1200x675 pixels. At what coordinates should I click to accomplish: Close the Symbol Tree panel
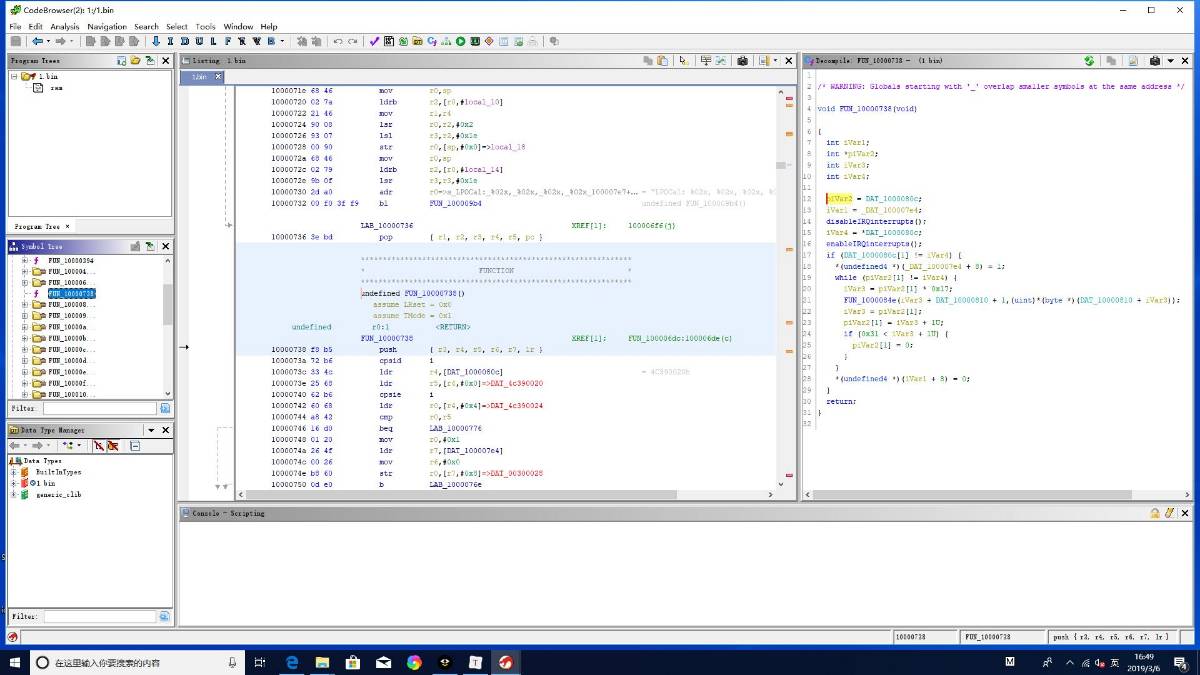point(166,246)
